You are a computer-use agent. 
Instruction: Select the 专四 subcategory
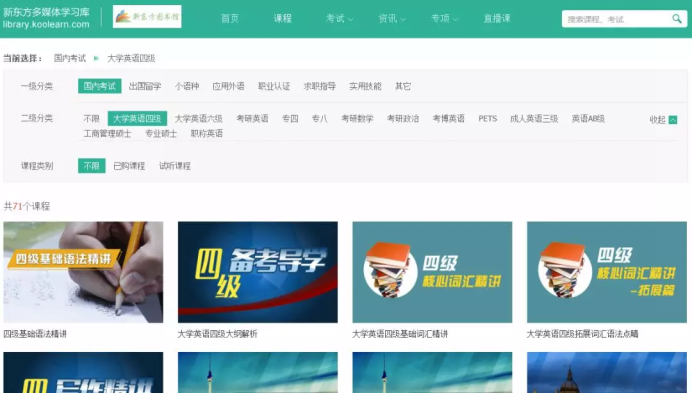coord(290,119)
